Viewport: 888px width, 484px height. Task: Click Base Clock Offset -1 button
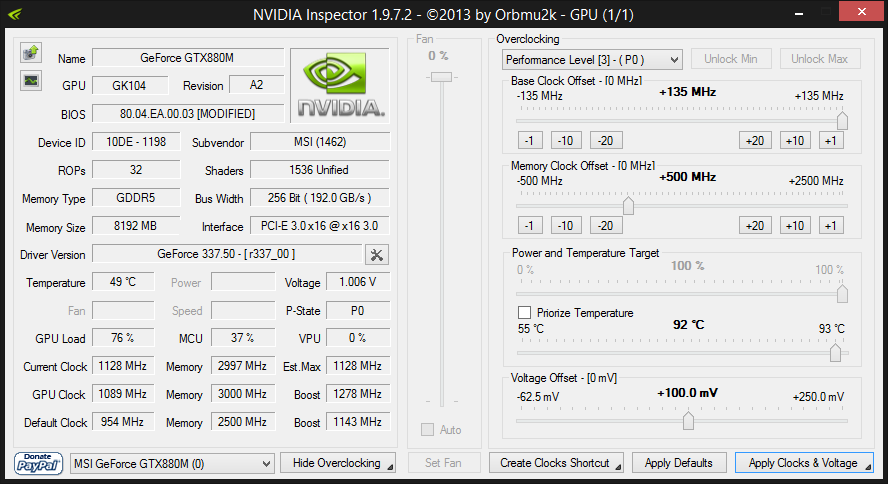(530, 140)
